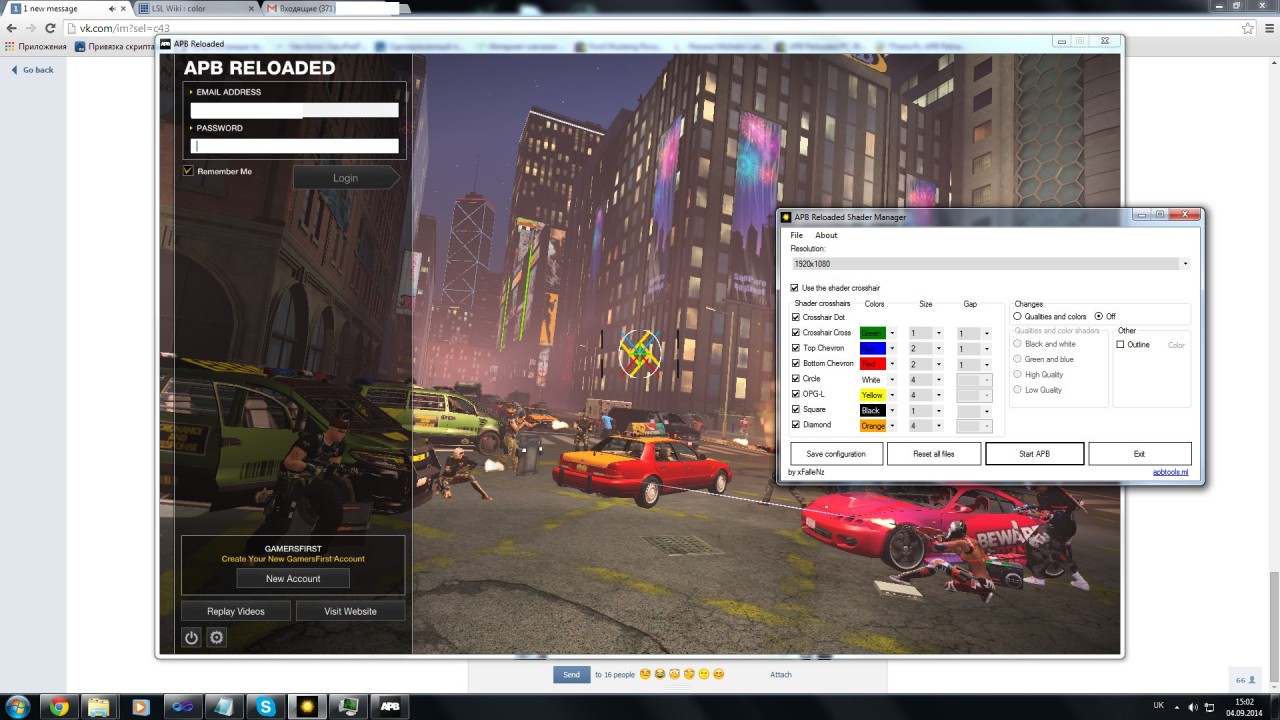
Task: Click Login button in APB launcher
Action: pyautogui.click(x=346, y=178)
